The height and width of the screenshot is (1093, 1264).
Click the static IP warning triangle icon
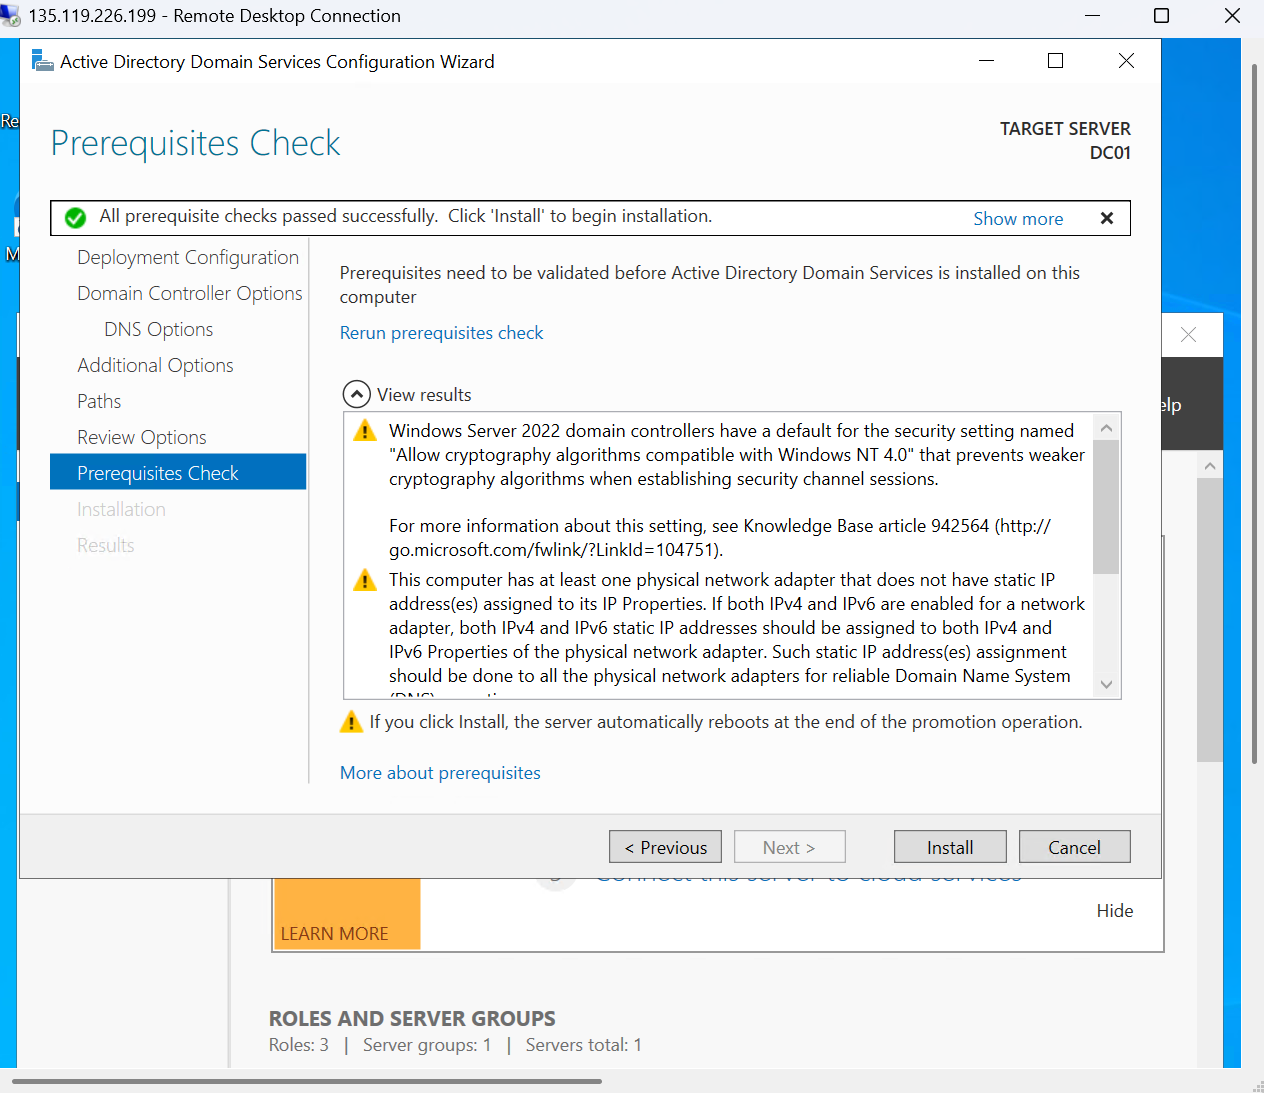click(x=365, y=580)
